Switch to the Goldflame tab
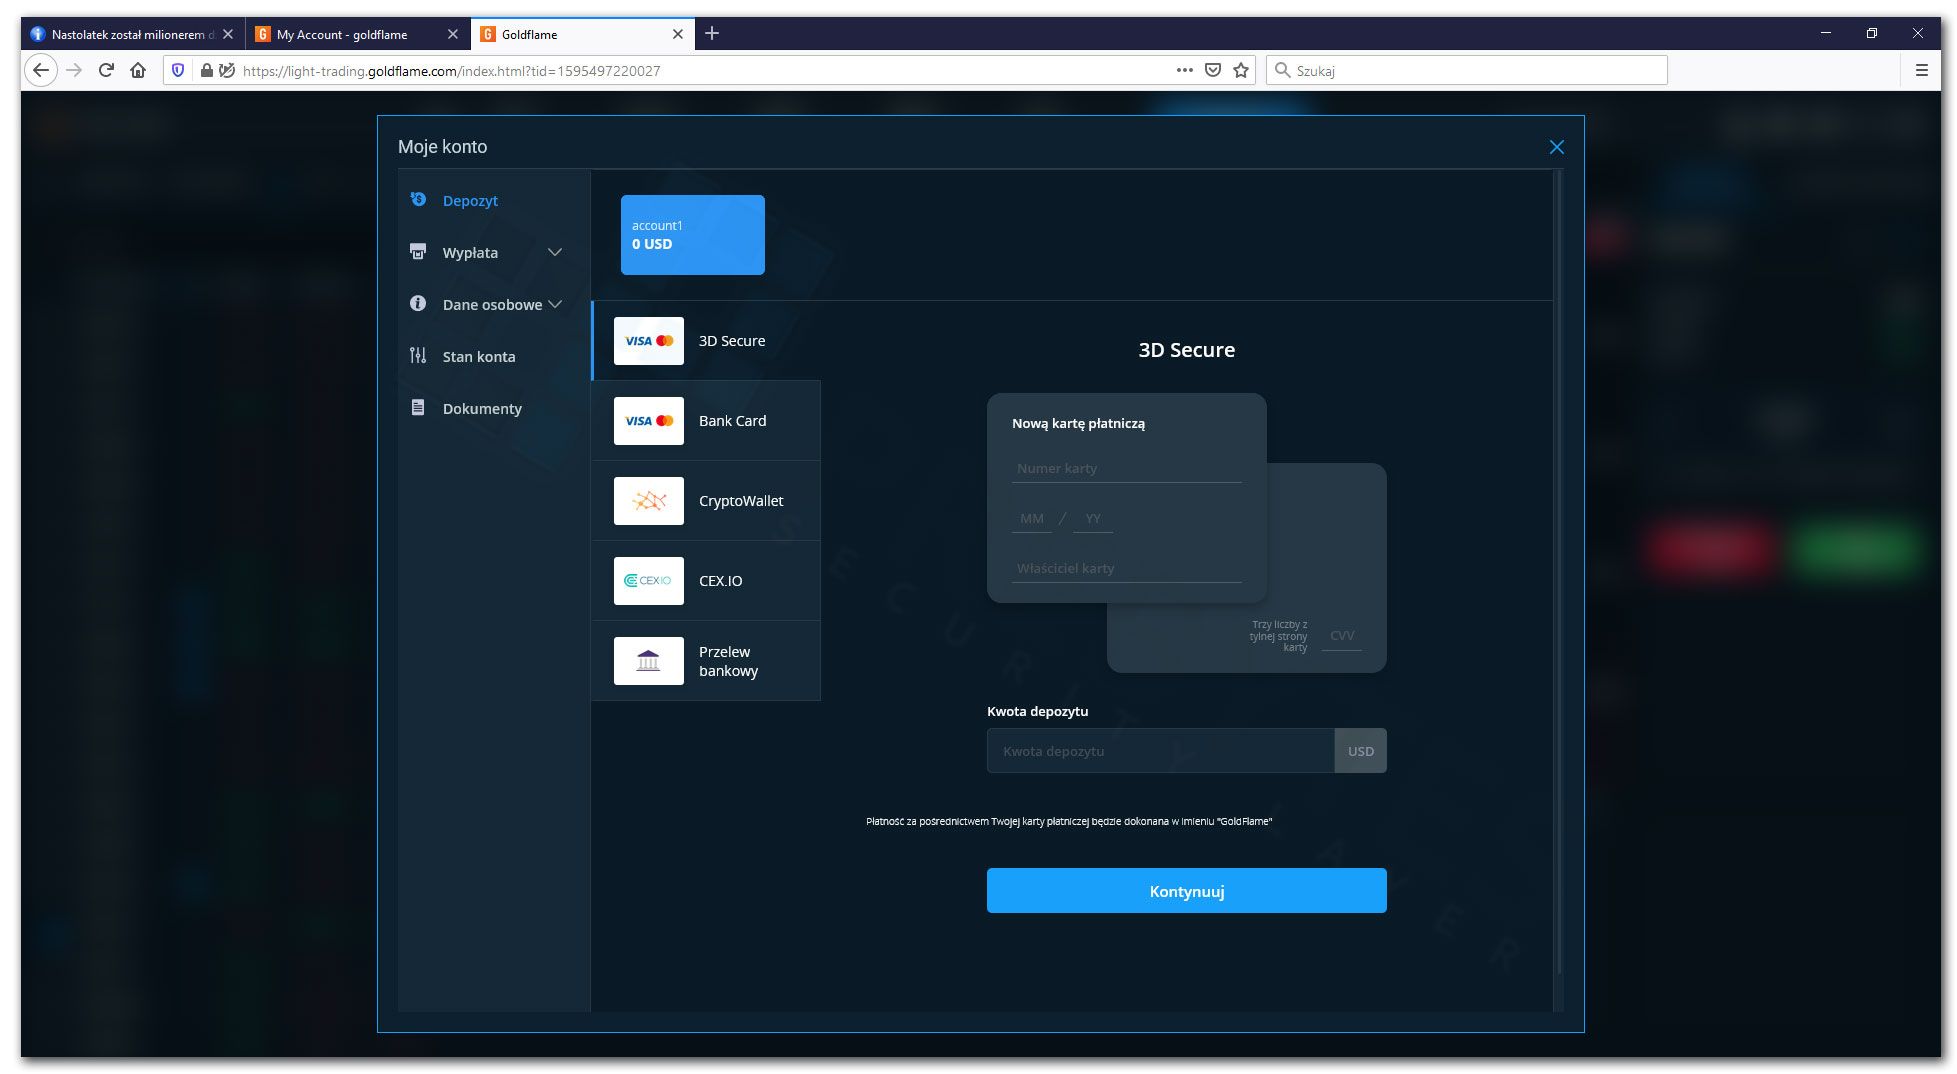Viewport: 1957px width, 1074px height. point(583,34)
